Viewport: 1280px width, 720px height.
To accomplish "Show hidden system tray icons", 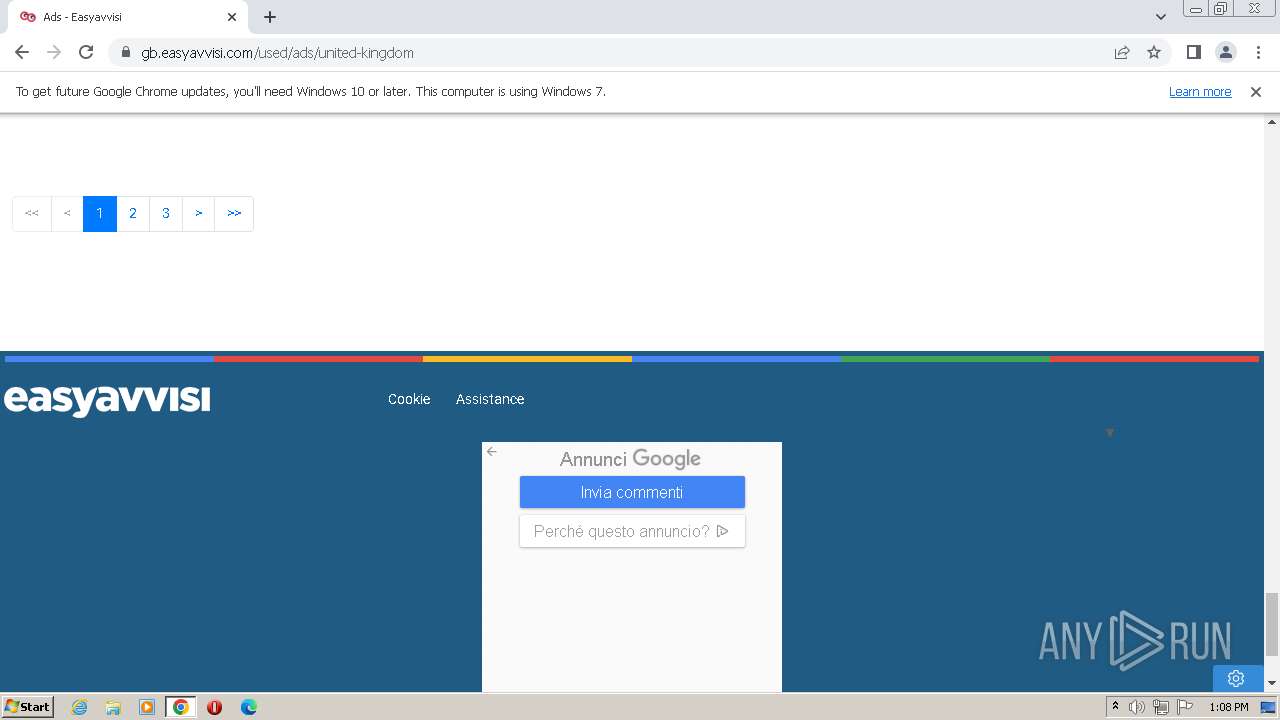I will [1115, 707].
